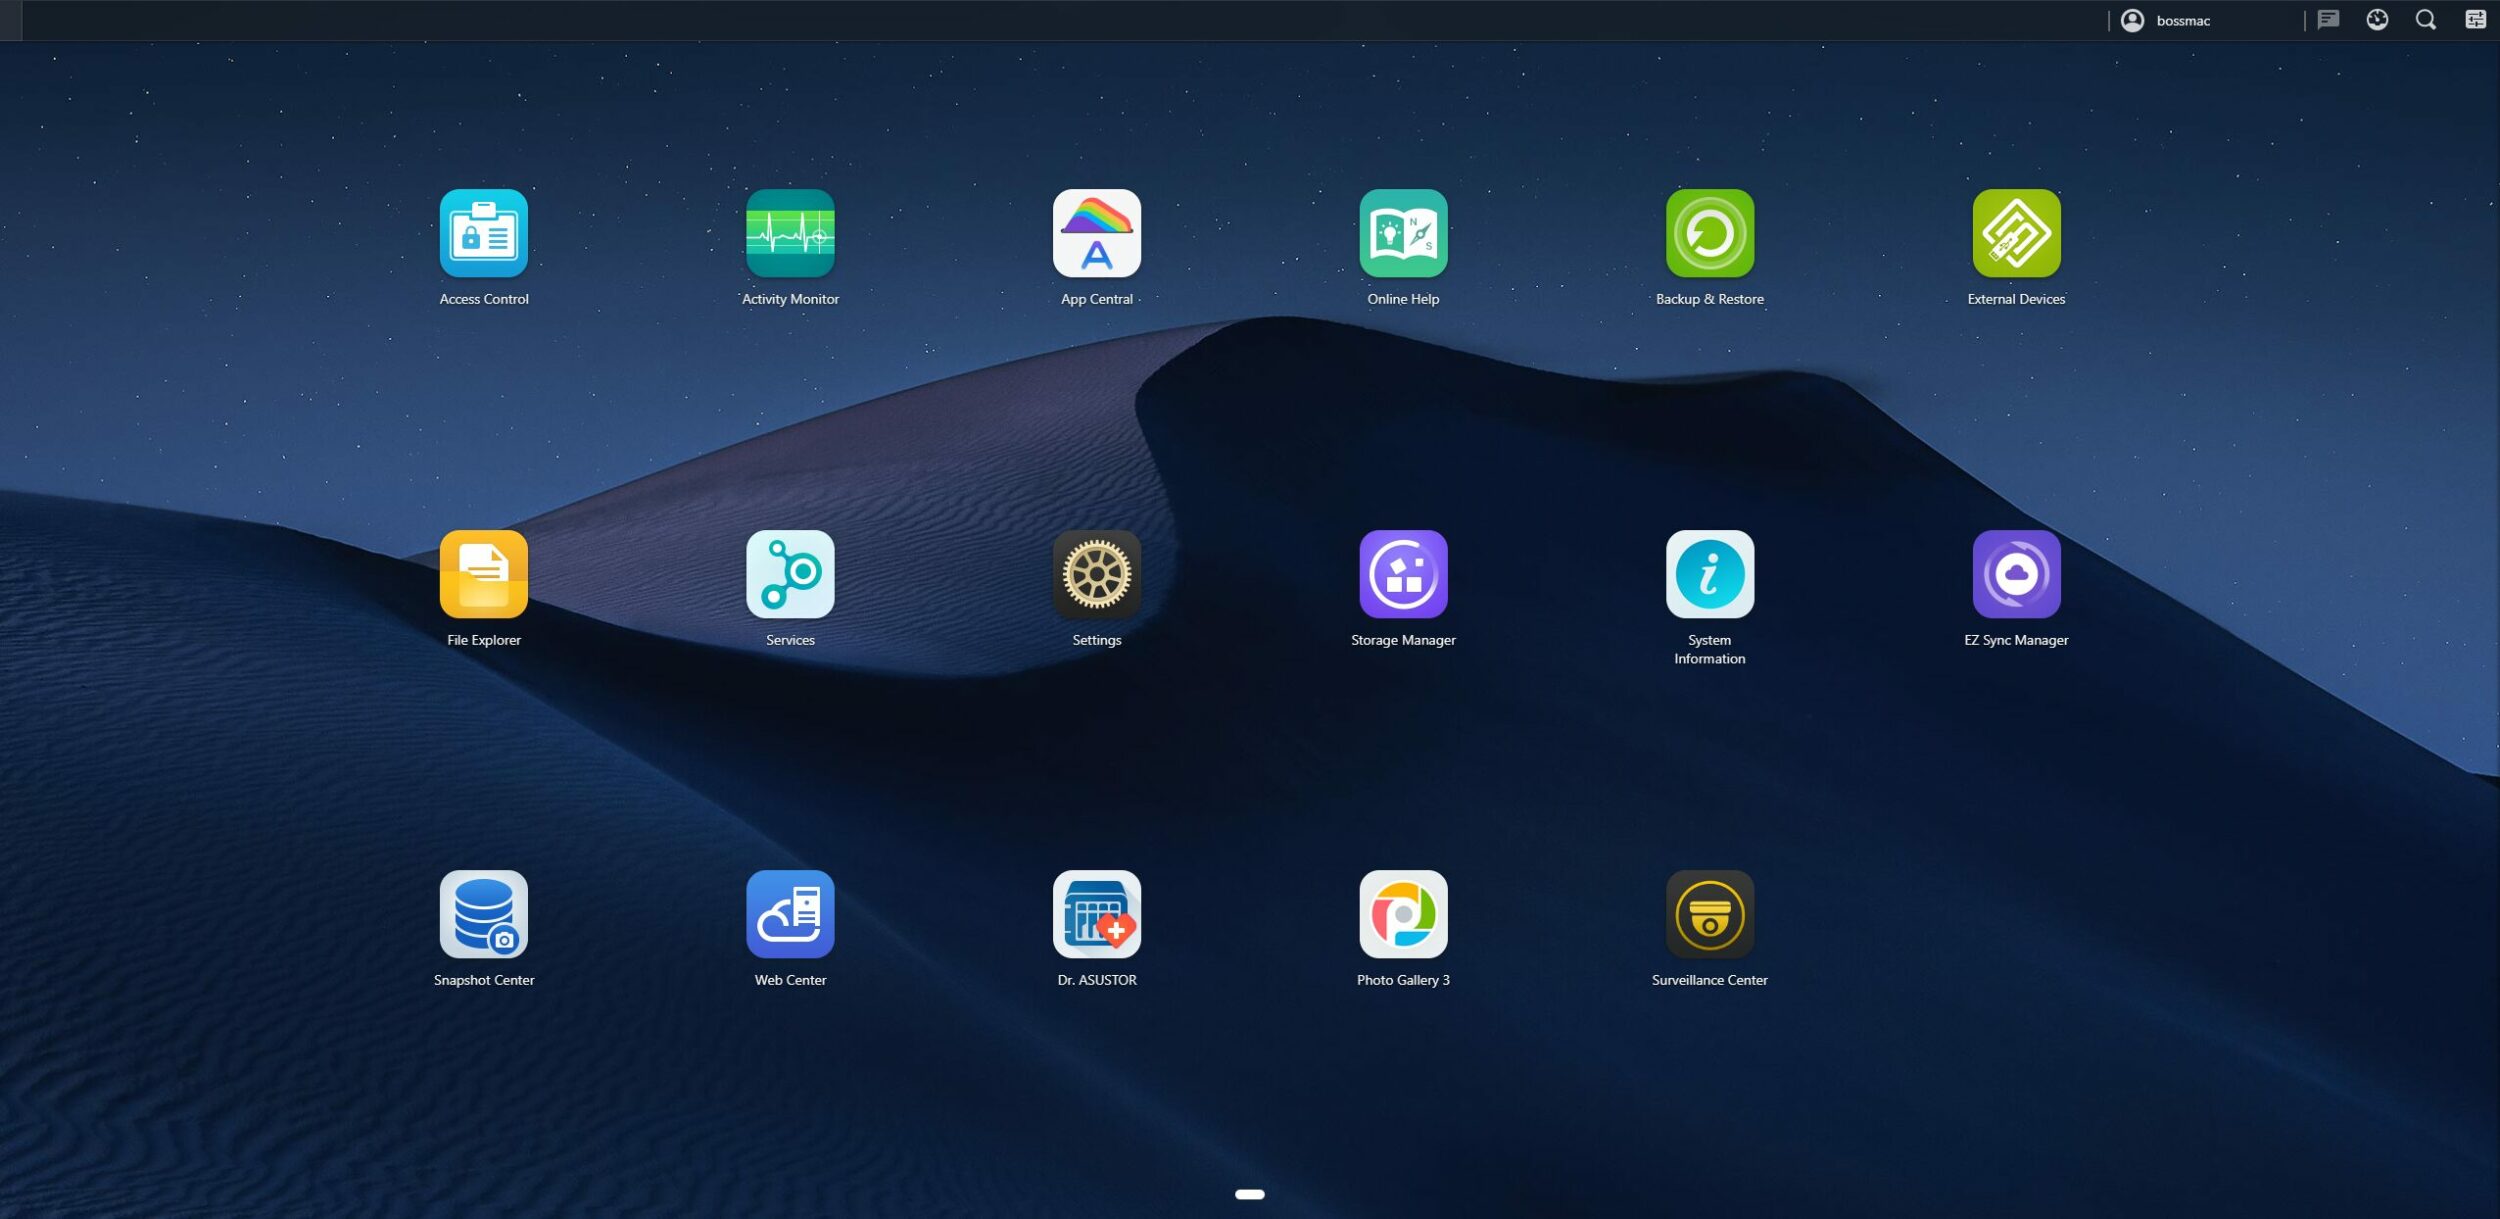Image resolution: width=2500 pixels, height=1219 pixels.
Task: Open Storage Manager
Action: 1403,574
